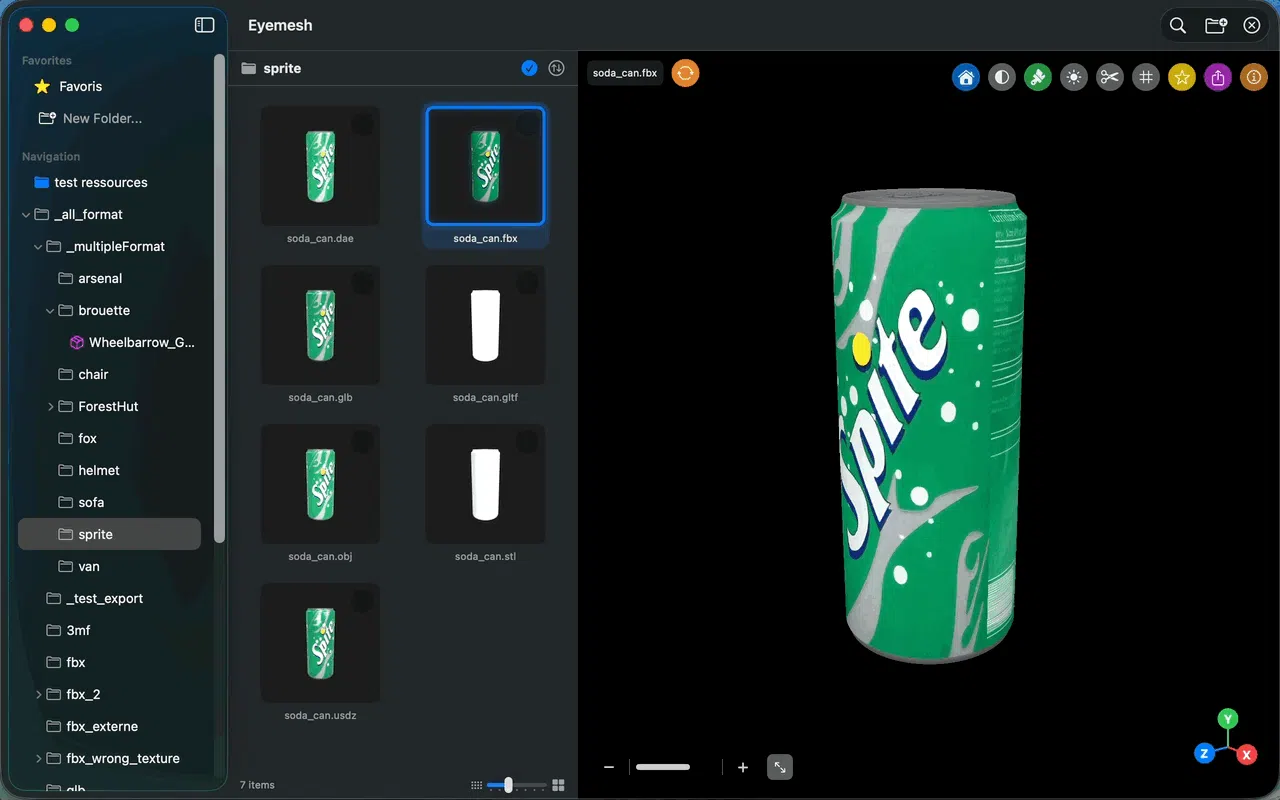The image size is (1280, 800).
Task: Open search with the magnifier icon
Action: [x=1178, y=26]
